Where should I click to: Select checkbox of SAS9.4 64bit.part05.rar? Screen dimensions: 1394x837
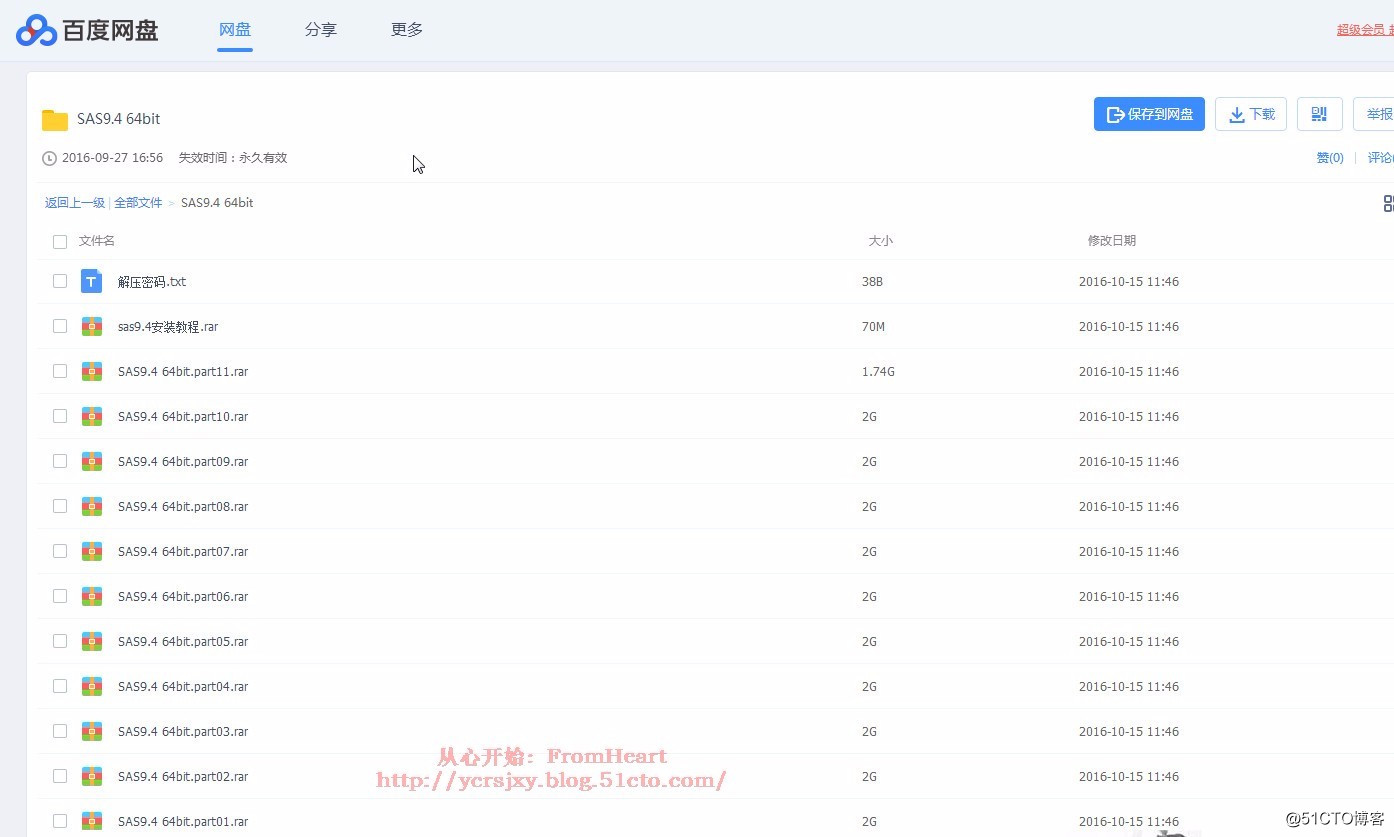coord(60,641)
